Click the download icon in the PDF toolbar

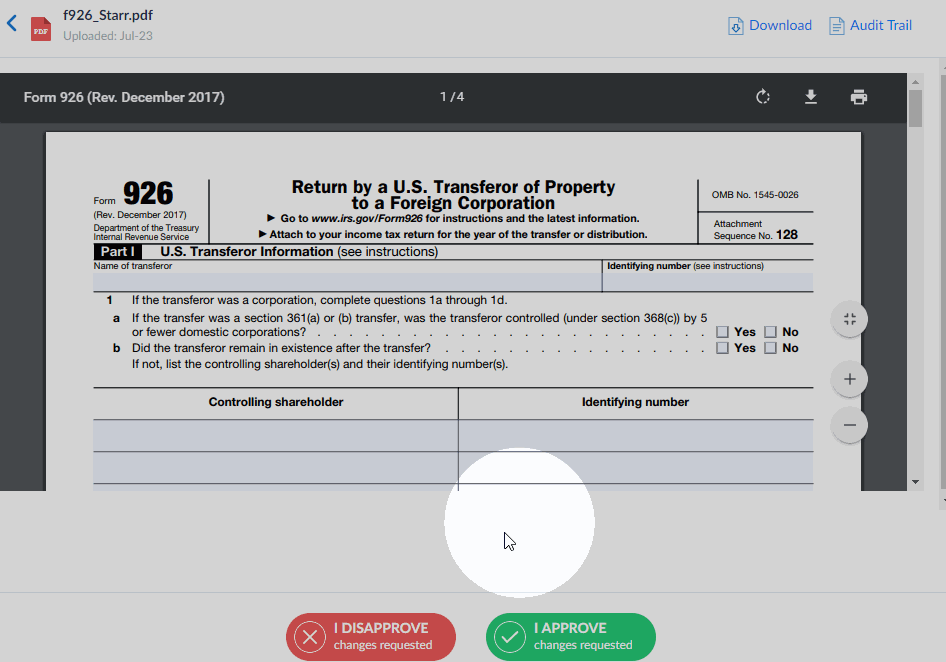(811, 97)
